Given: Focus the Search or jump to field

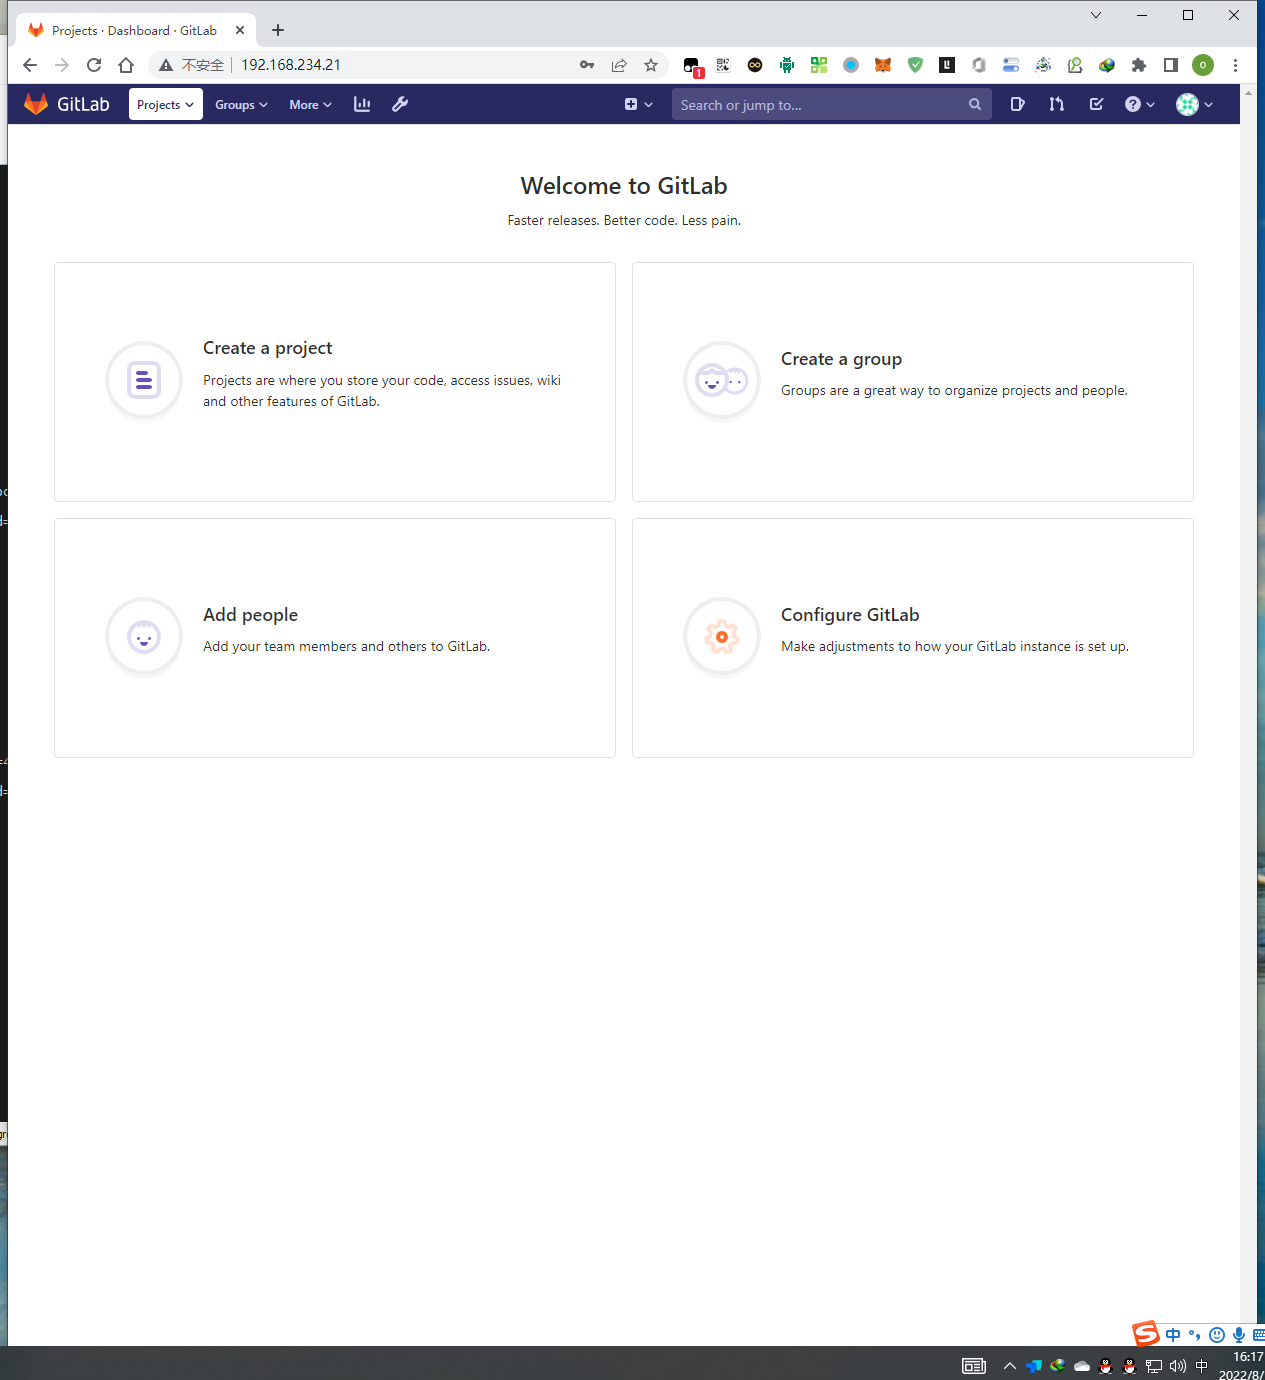Looking at the screenshot, I should click(x=831, y=104).
